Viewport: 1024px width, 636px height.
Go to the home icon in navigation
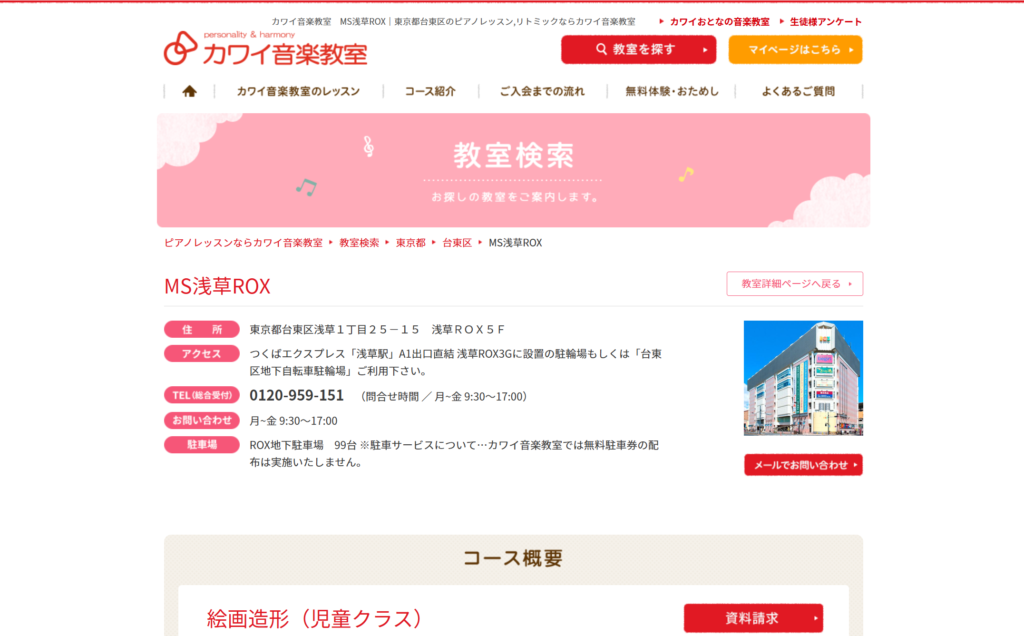(x=189, y=91)
